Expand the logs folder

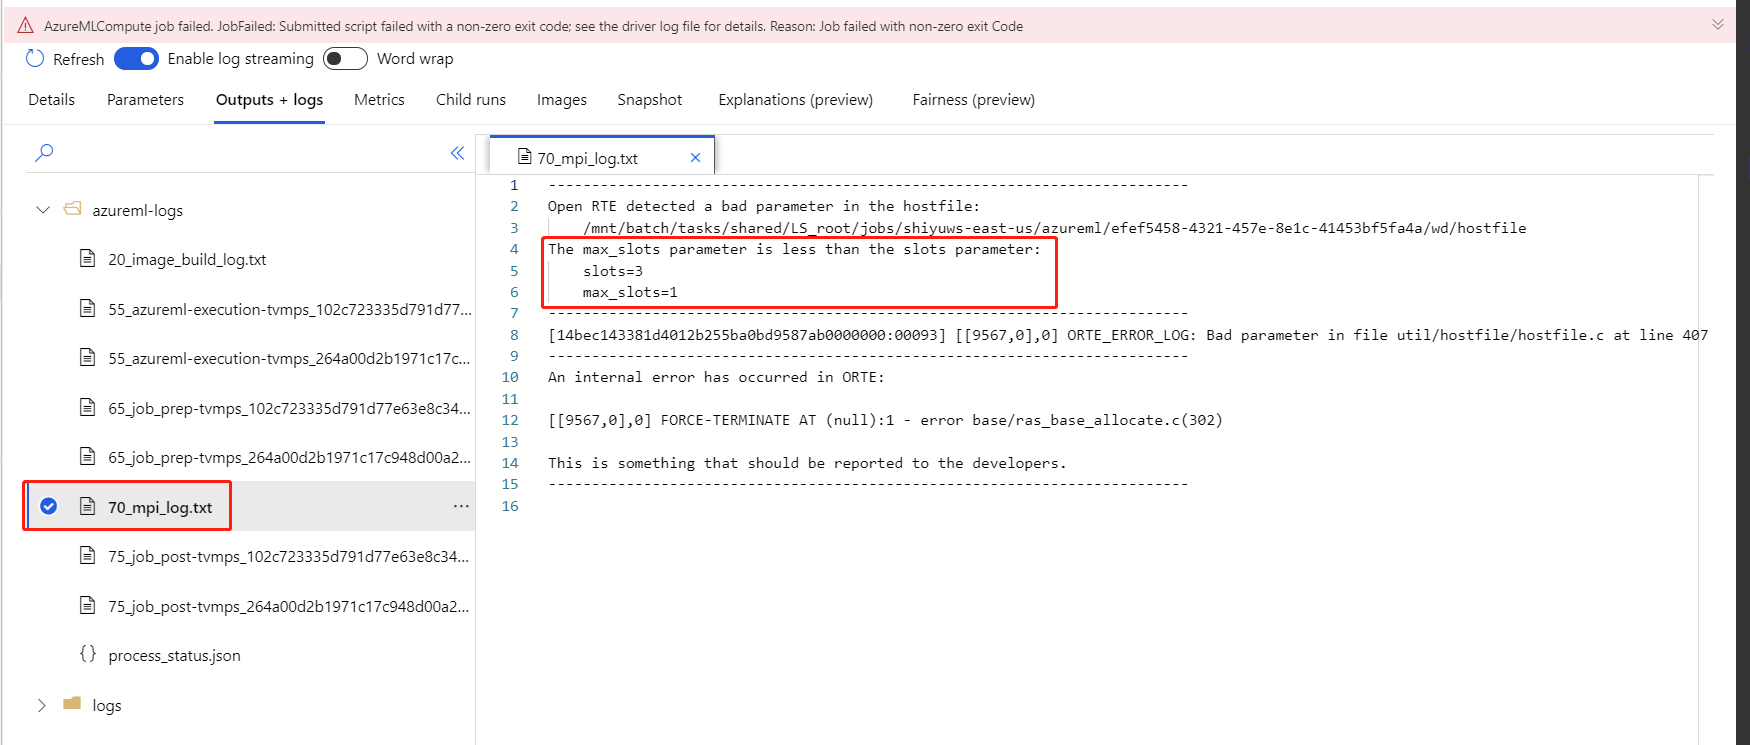pos(42,705)
